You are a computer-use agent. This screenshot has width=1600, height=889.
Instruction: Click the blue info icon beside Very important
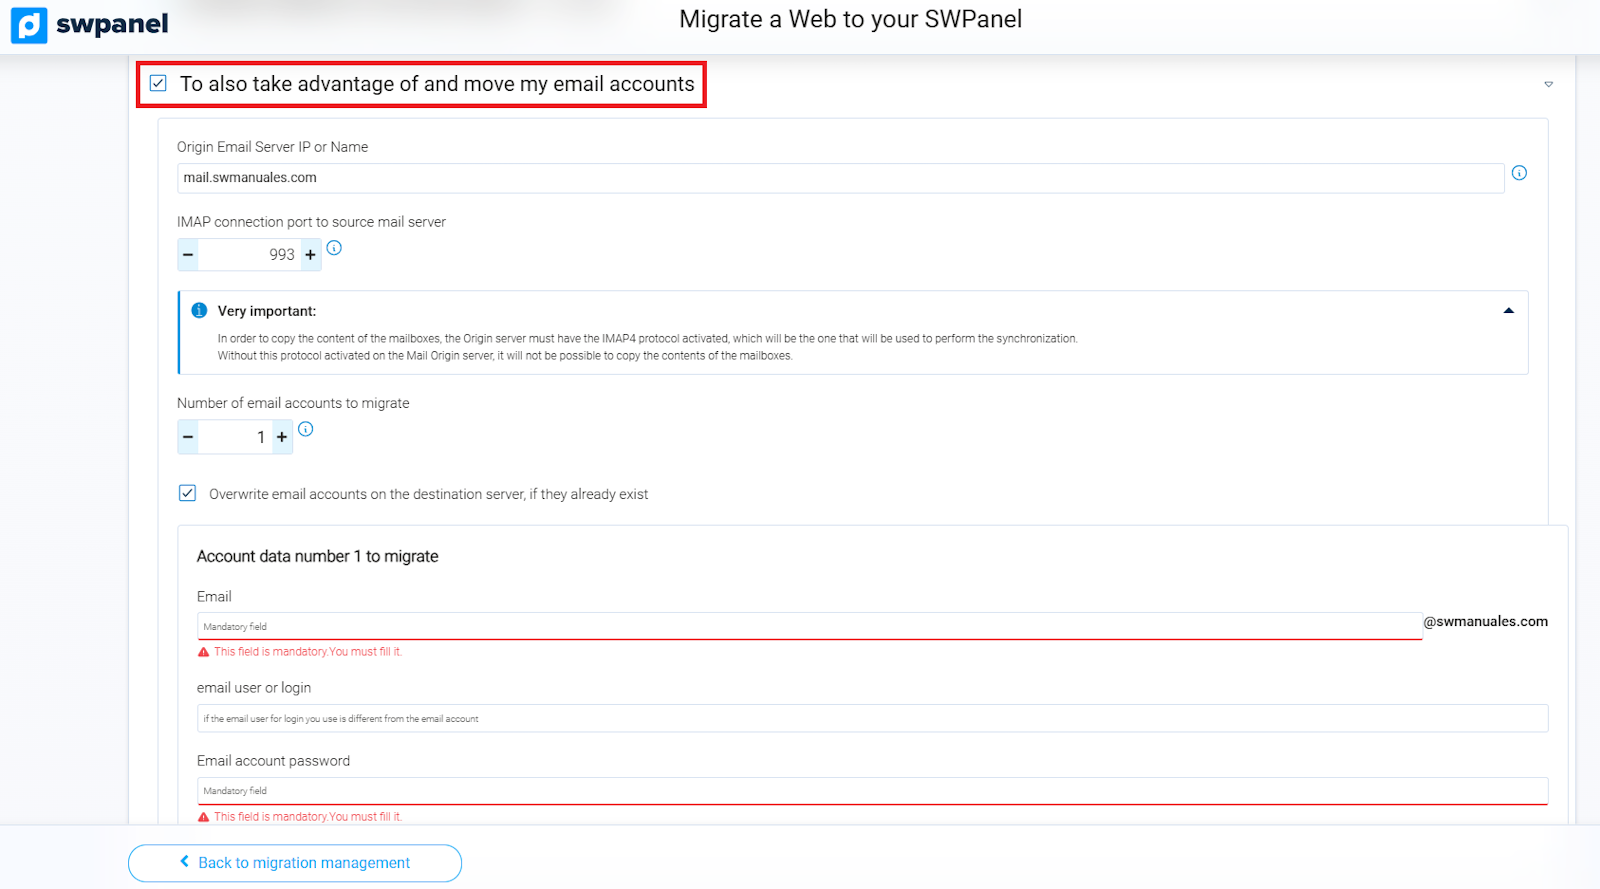199,311
